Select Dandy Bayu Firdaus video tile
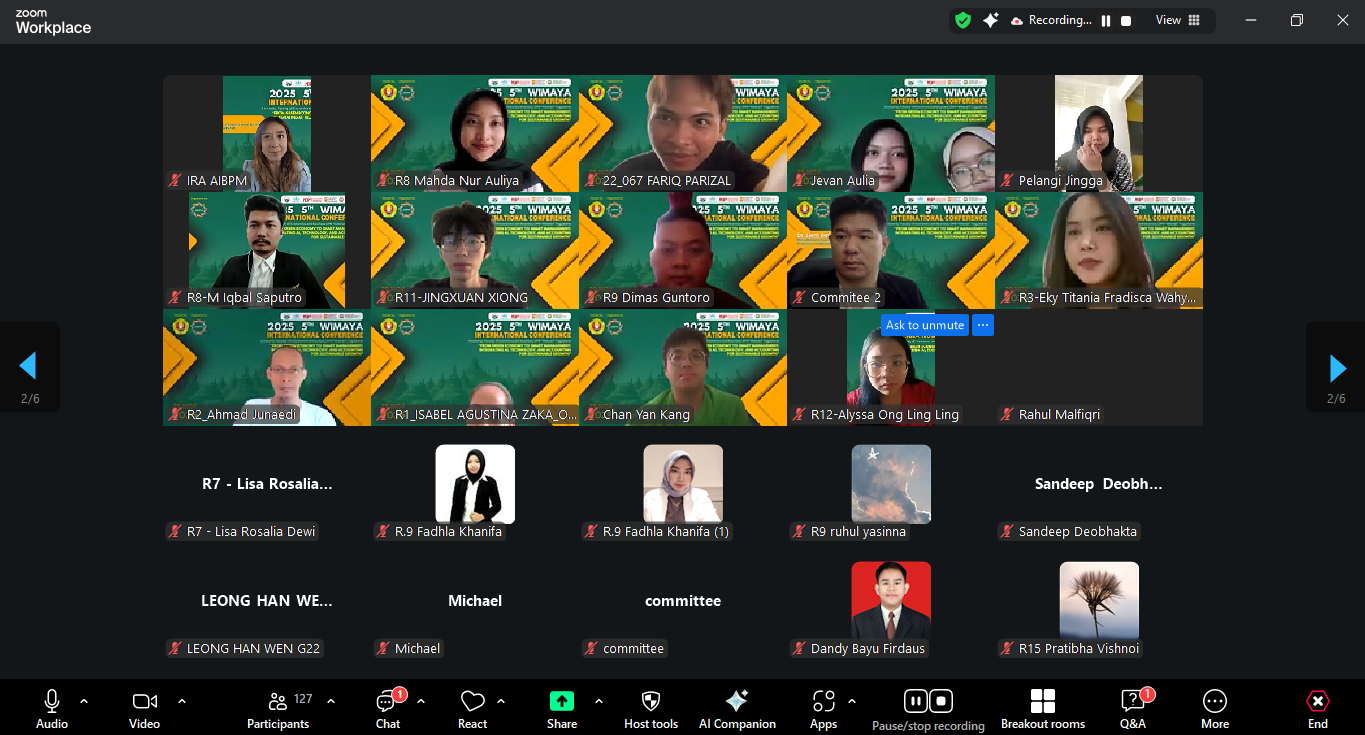 click(x=890, y=600)
